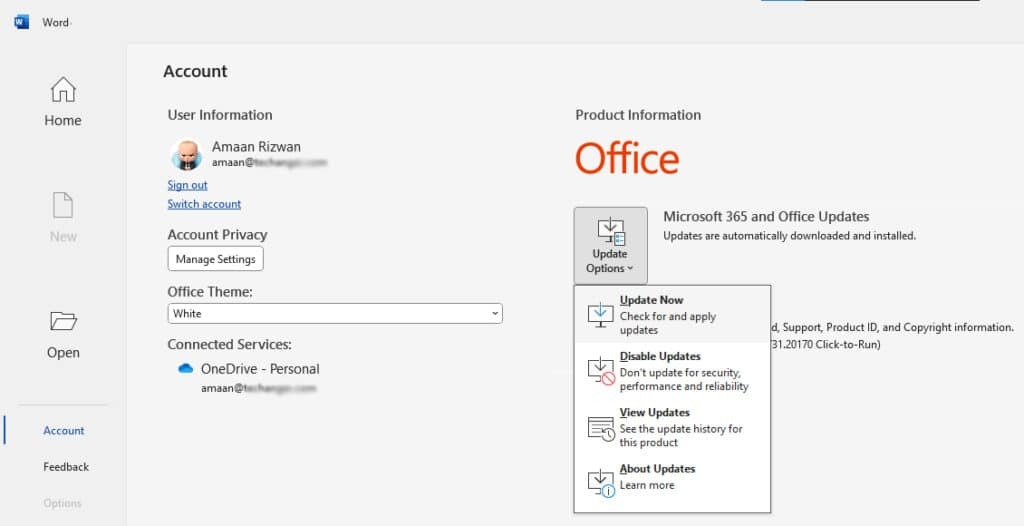1024x526 pixels.
Task: Click the Account Privacy heading
Action: (x=217, y=235)
